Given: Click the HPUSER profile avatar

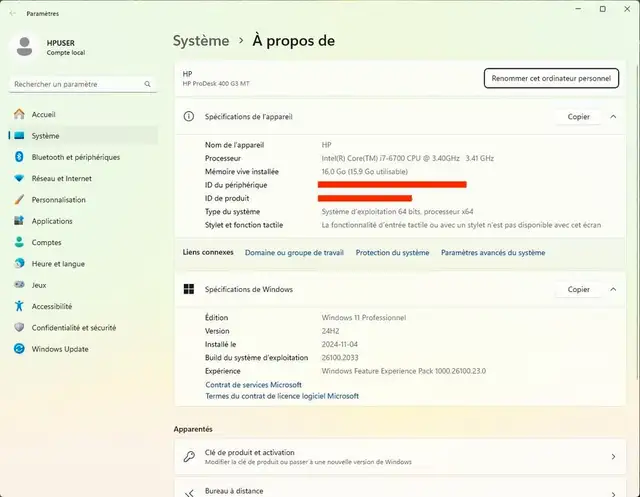Looking at the screenshot, I should 24,47.
